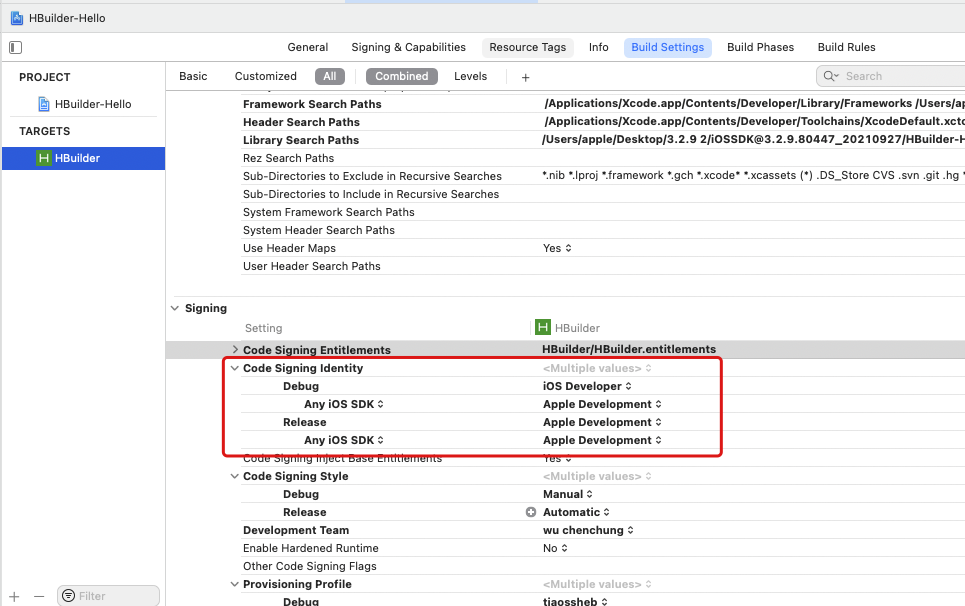Open the General tab
965x606 pixels.
coord(307,47)
